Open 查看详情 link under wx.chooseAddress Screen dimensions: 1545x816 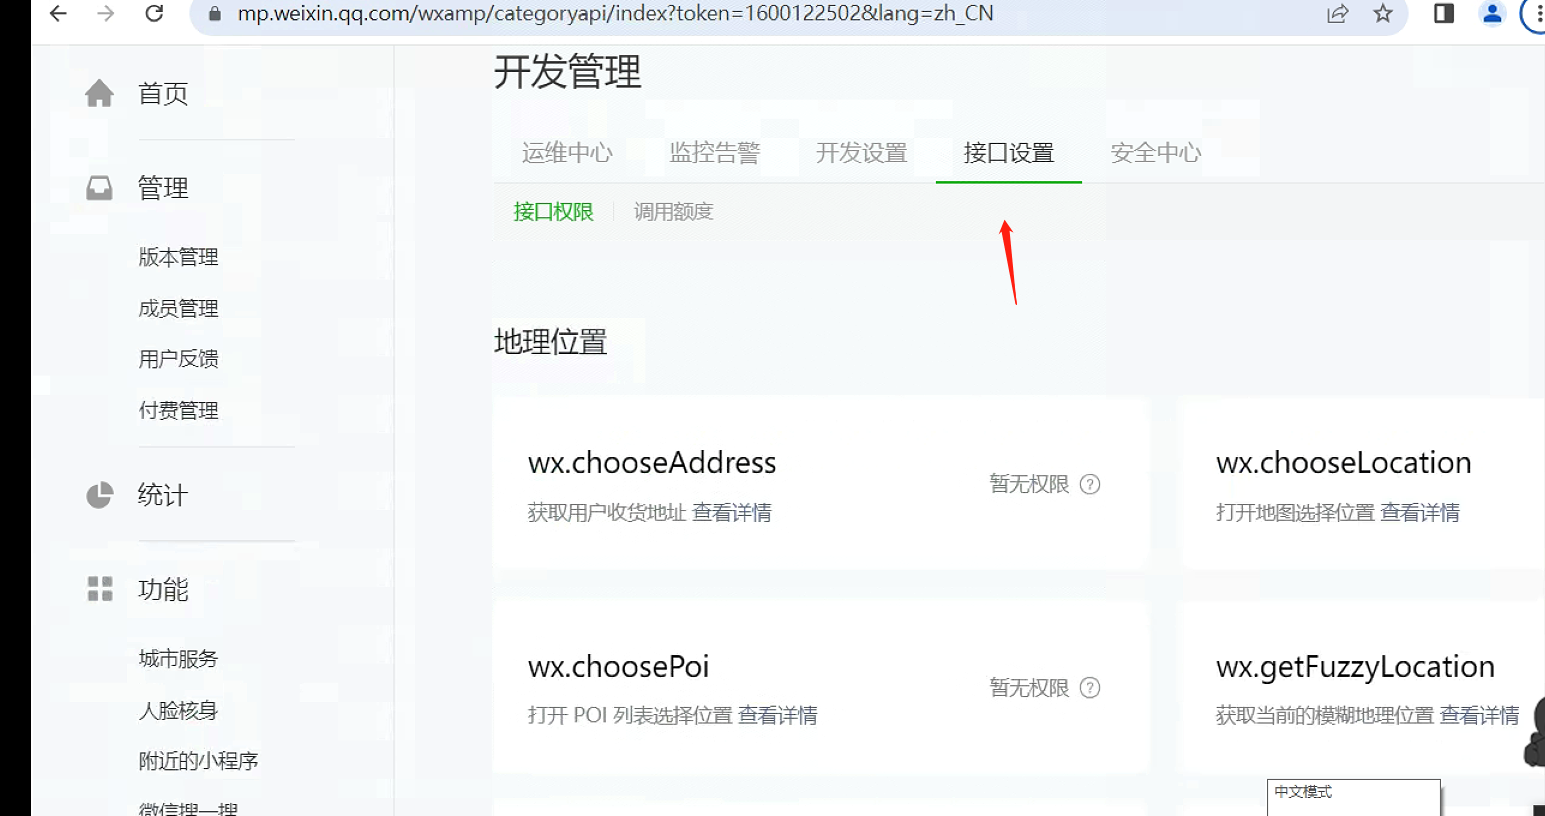tap(731, 512)
